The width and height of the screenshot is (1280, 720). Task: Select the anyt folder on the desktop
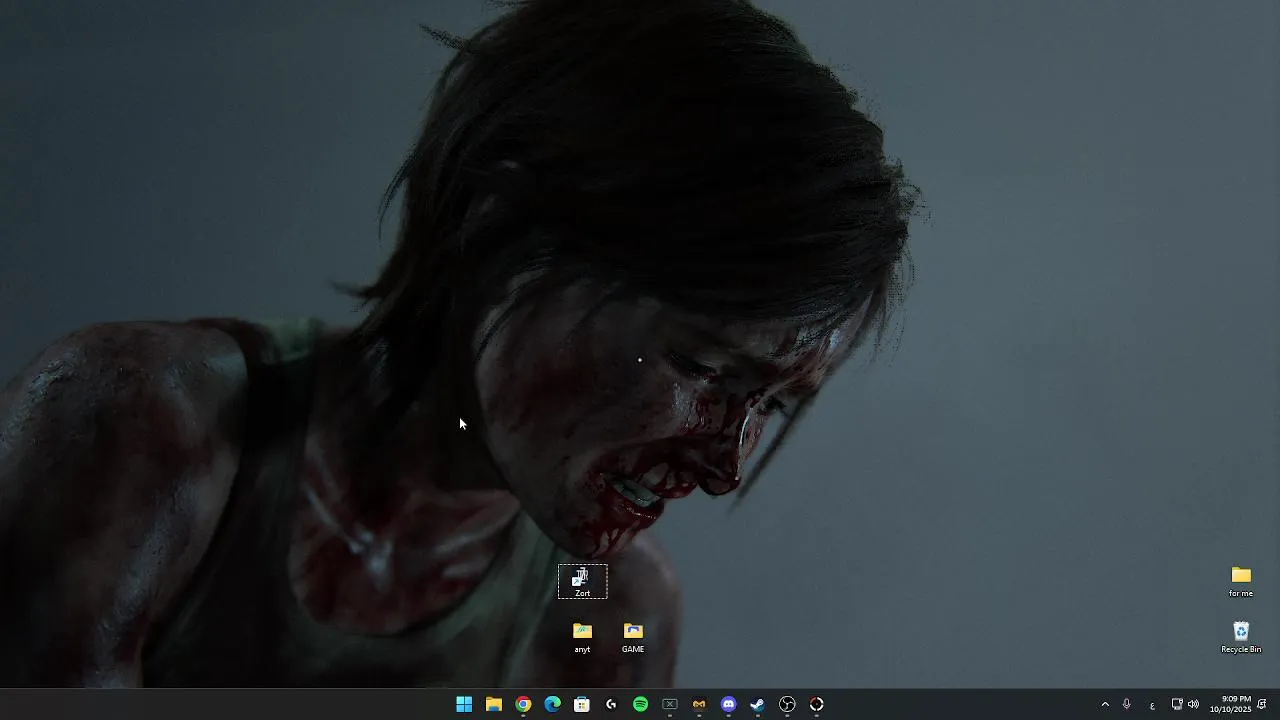[582, 637]
